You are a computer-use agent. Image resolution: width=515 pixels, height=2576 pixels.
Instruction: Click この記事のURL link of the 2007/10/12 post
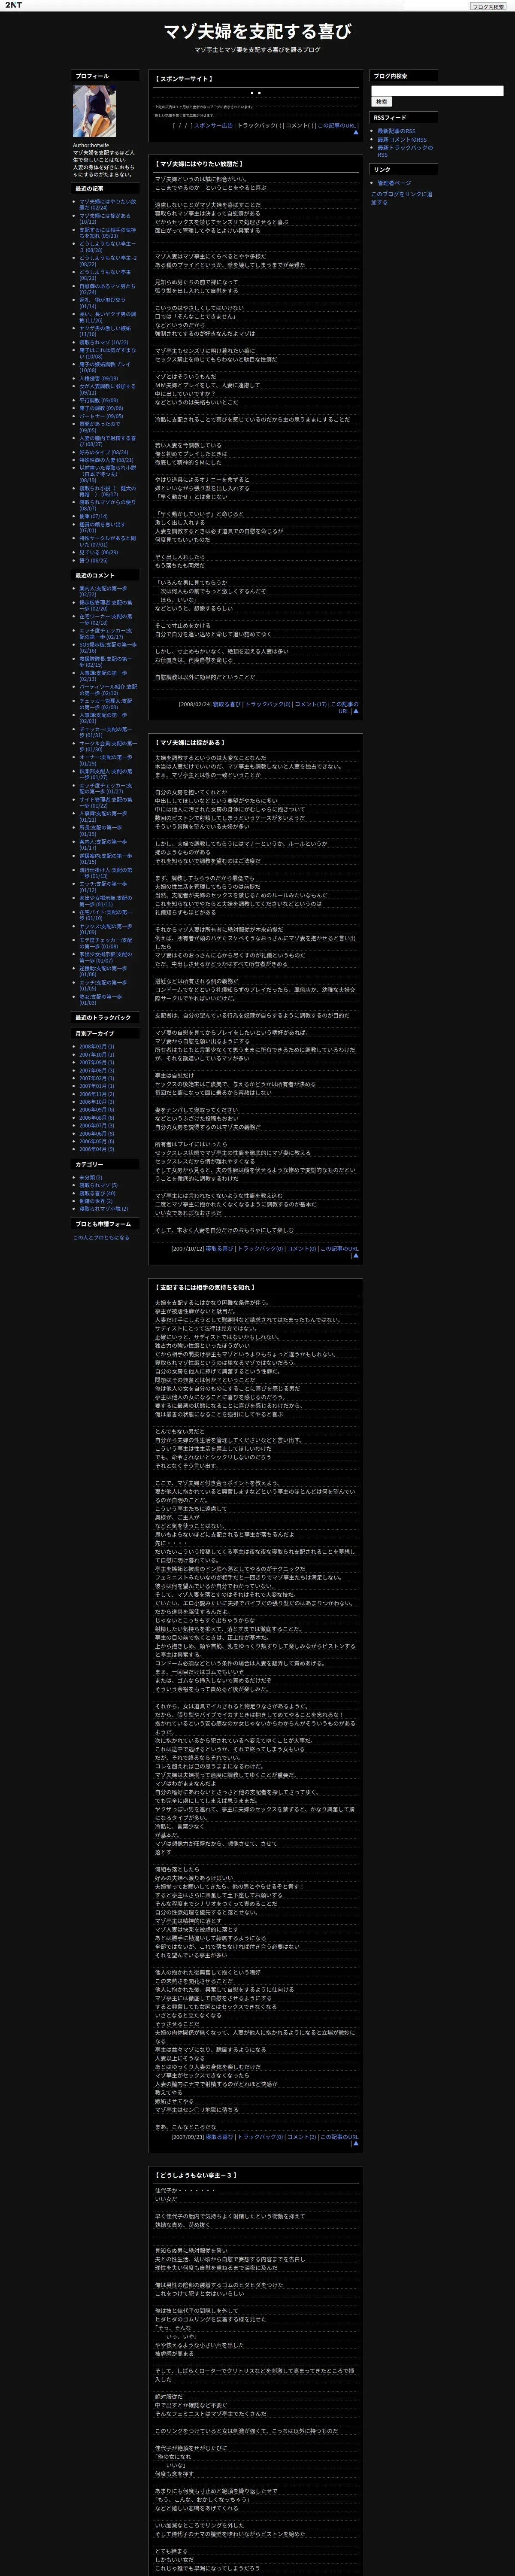339,1248
